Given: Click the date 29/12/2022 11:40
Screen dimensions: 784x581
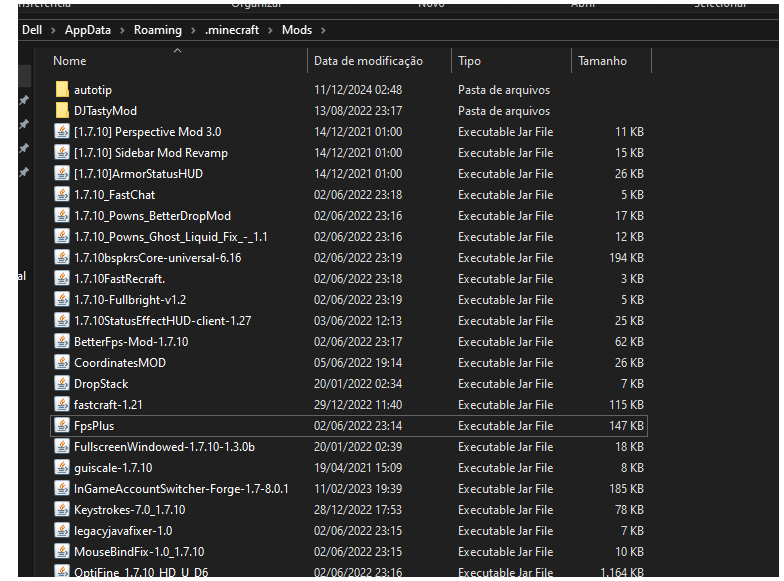Looking at the screenshot, I should (358, 405).
